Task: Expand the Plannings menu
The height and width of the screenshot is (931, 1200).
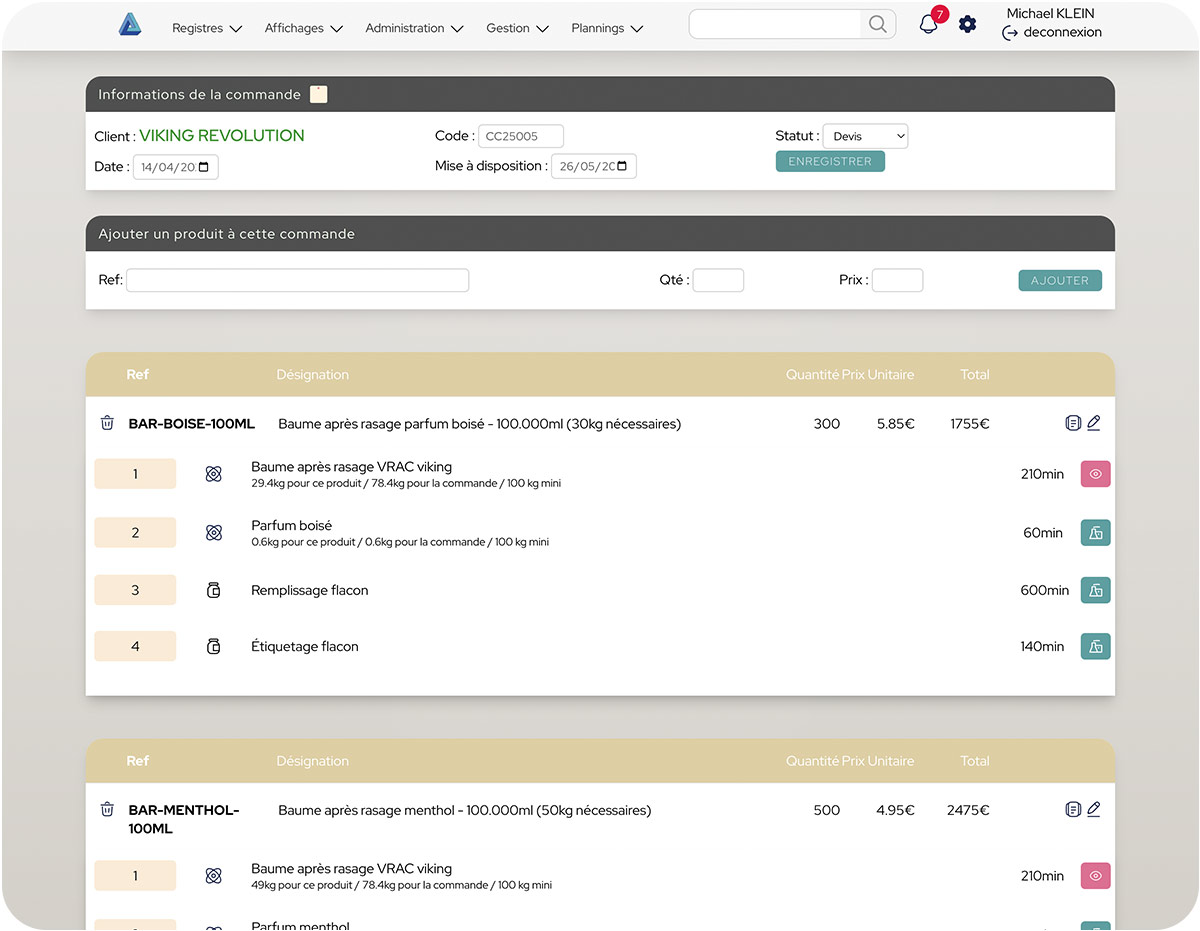Action: pos(606,28)
